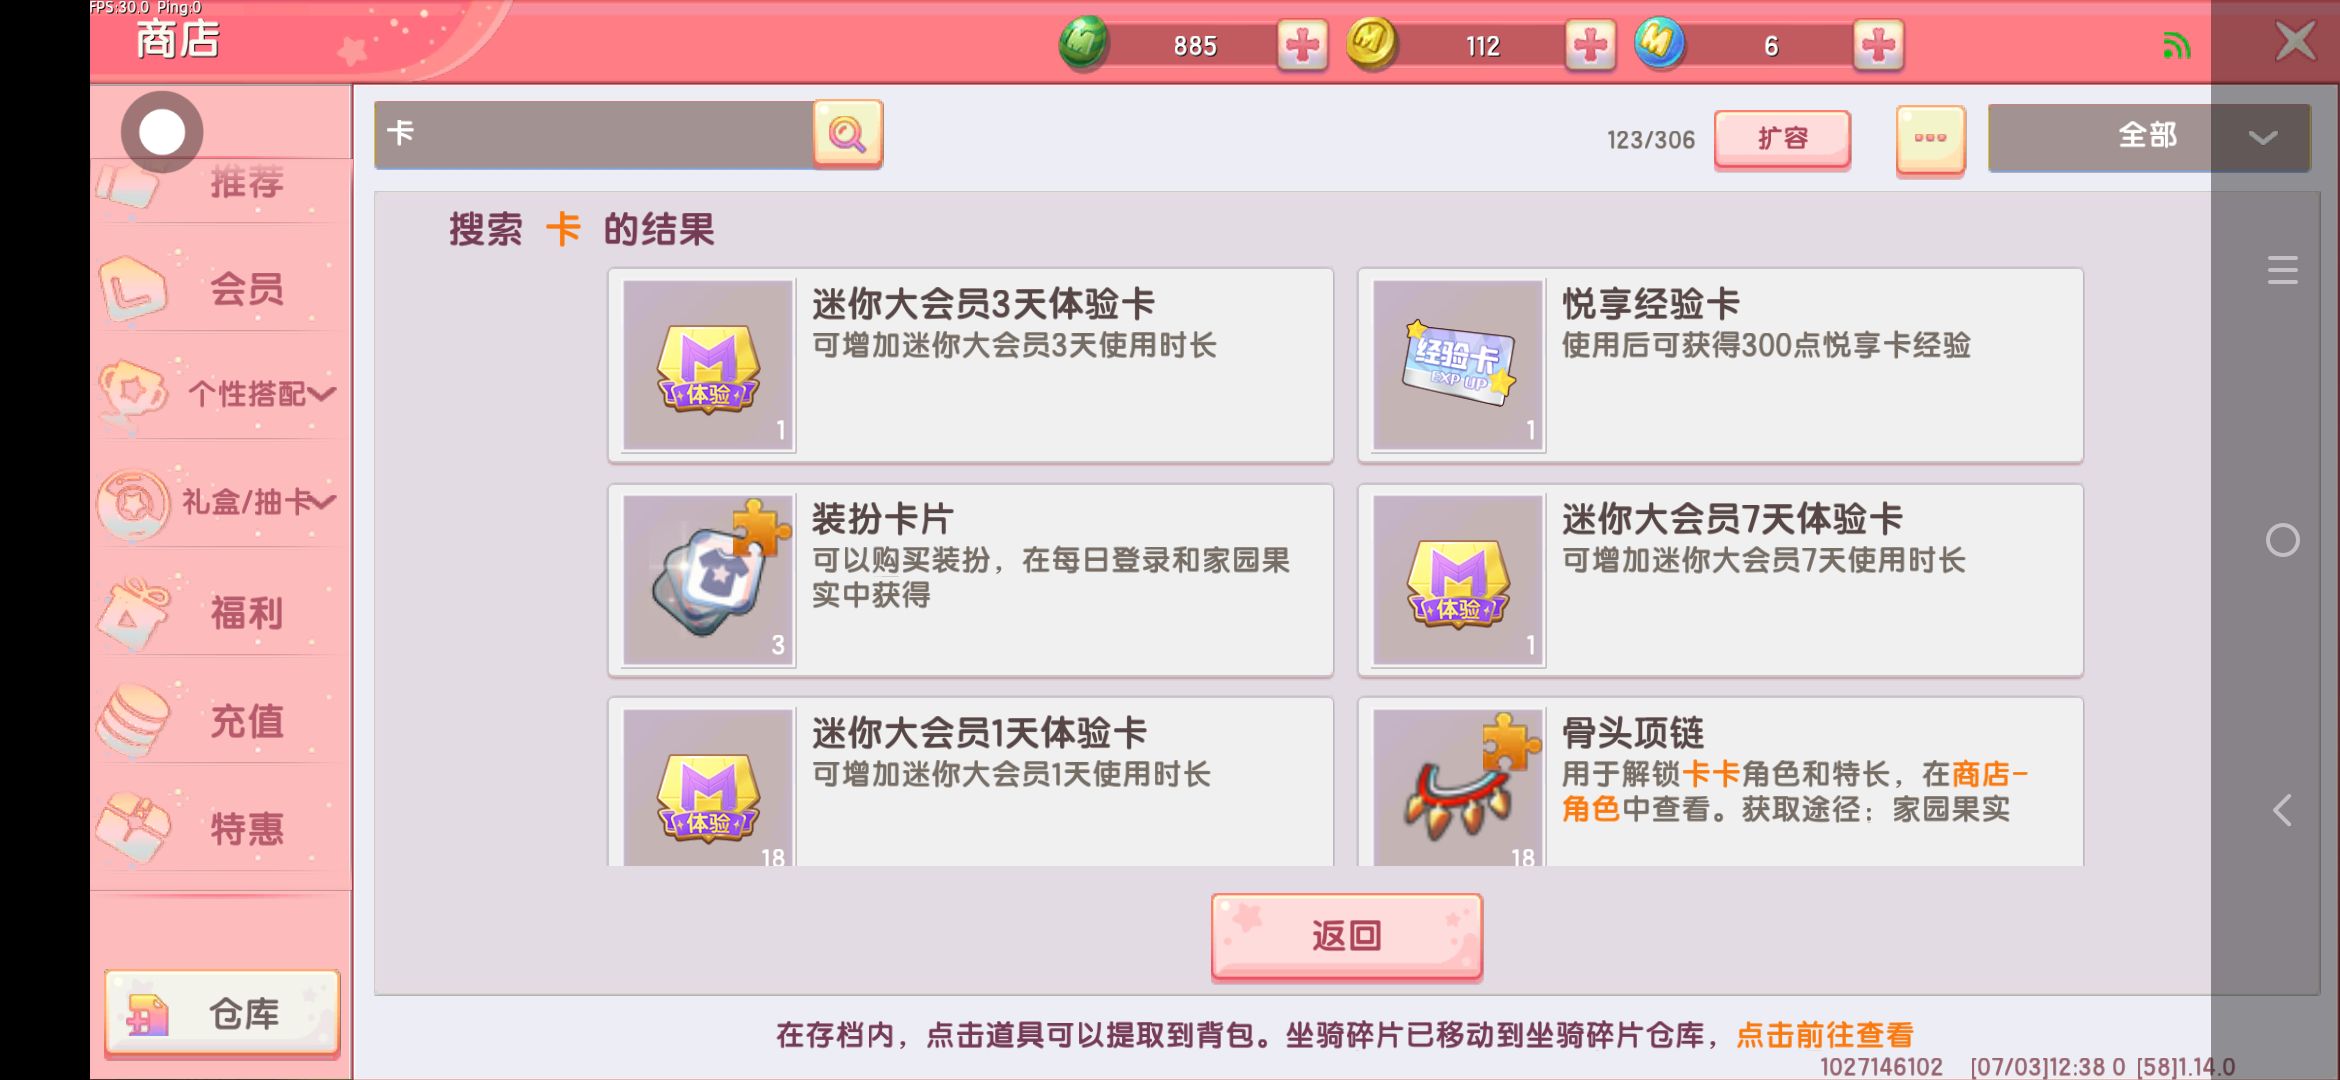Screen dimensions: 2340x1080
Task: Click the search text field containing 卡
Action: point(594,134)
